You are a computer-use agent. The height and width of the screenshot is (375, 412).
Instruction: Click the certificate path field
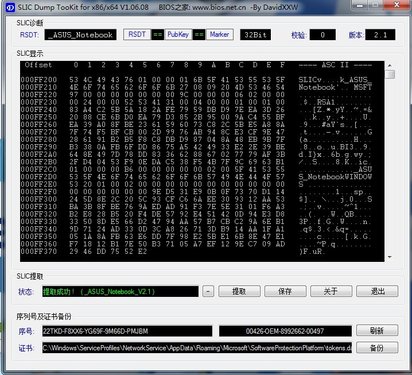[x=197, y=348]
